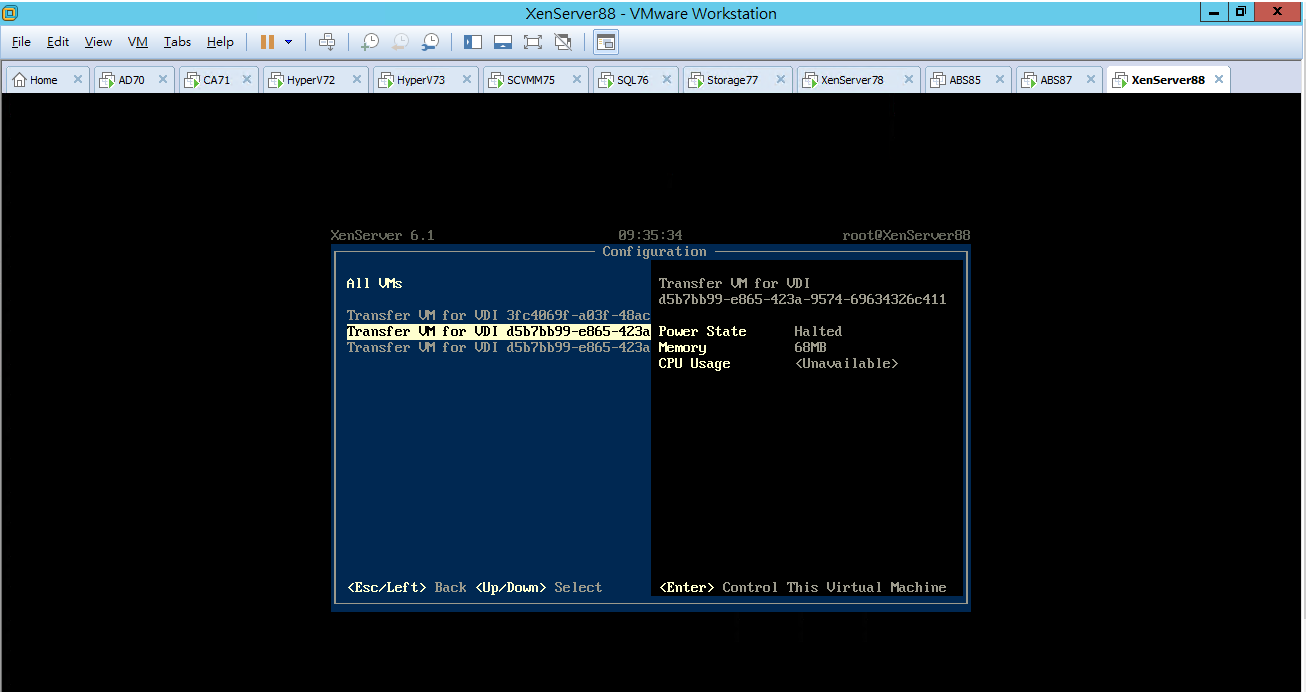The width and height of the screenshot is (1306, 692).
Task: Toggle the console view icon
Action: point(605,42)
